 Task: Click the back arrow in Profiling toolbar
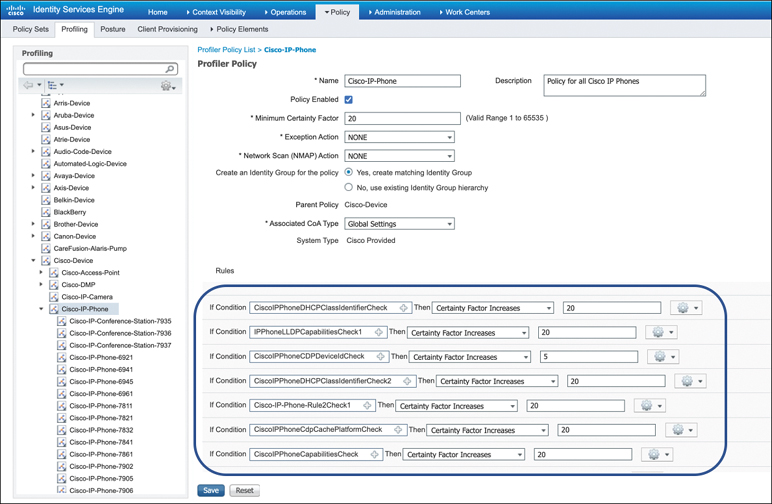28,86
